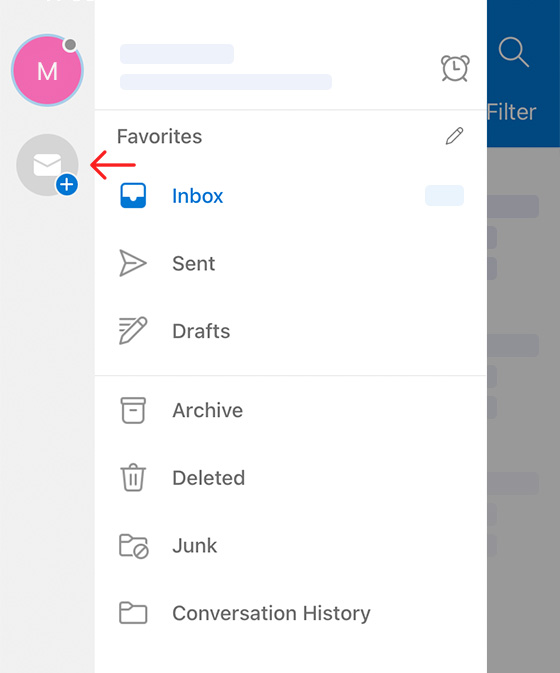Open the search magnifier icon
Image resolution: width=560 pixels, height=673 pixels.
[513, 52]
